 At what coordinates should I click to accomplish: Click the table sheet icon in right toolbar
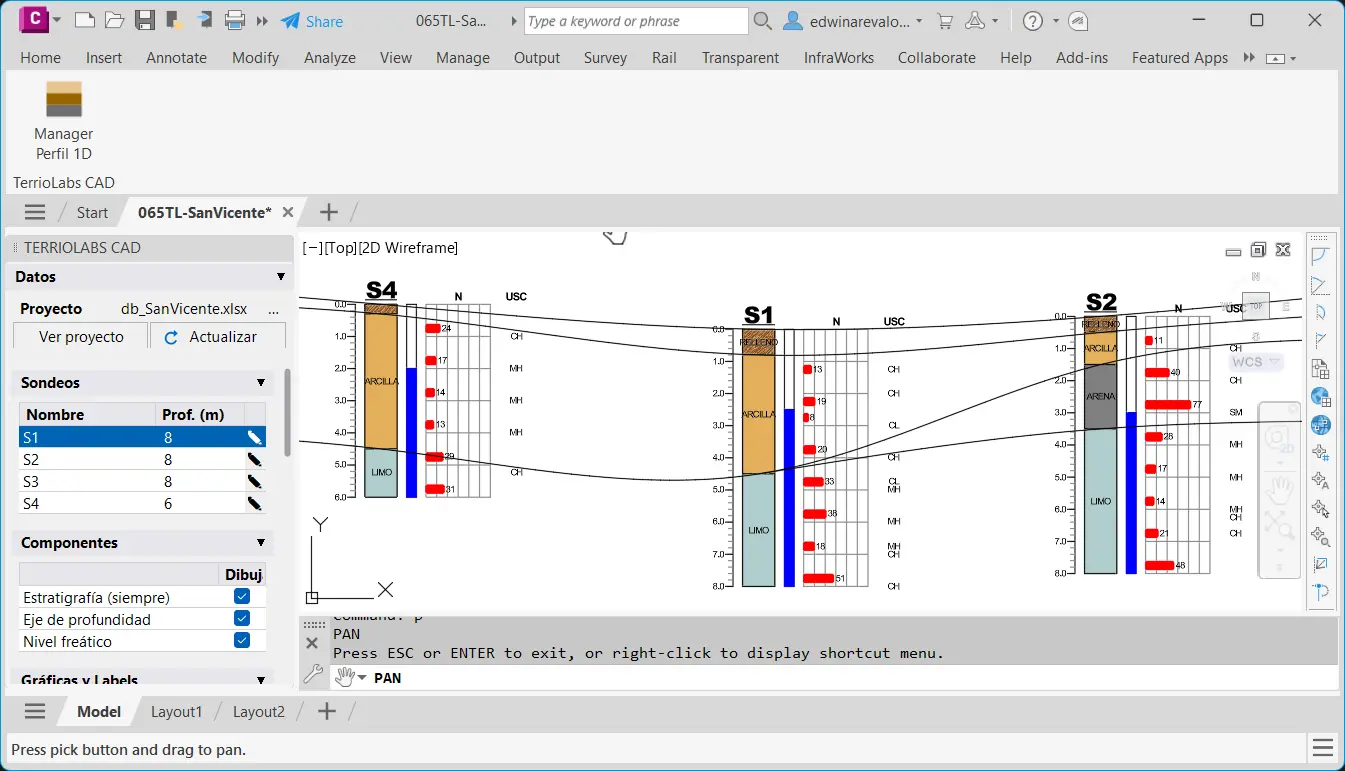coord(1320,369)
